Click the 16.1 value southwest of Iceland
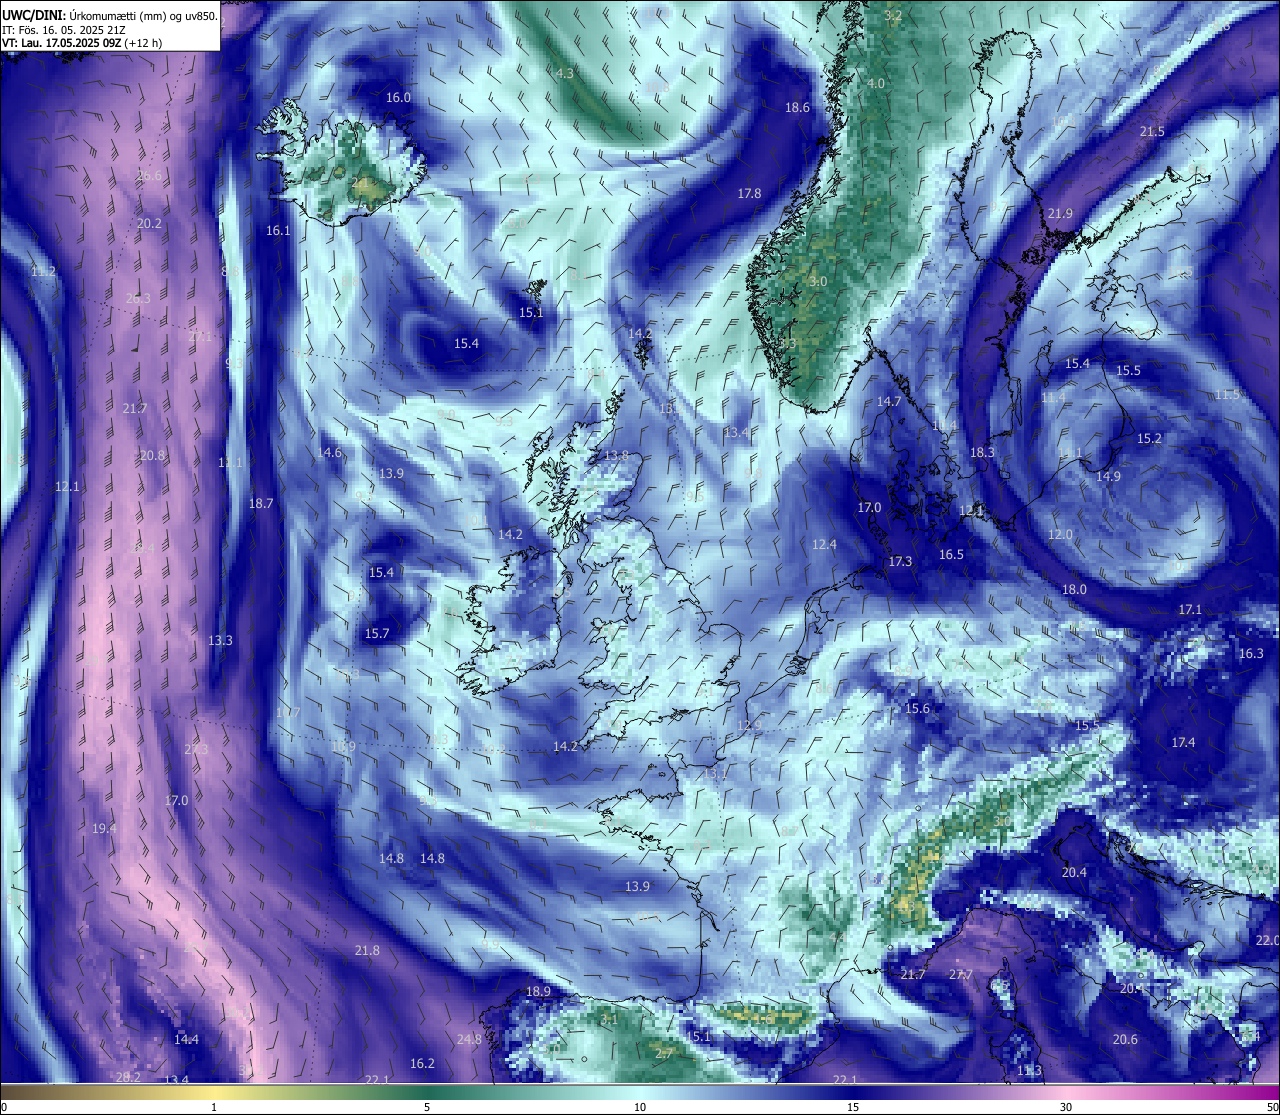Viewport: 1280px width, 1115px height. click(278, 230)
